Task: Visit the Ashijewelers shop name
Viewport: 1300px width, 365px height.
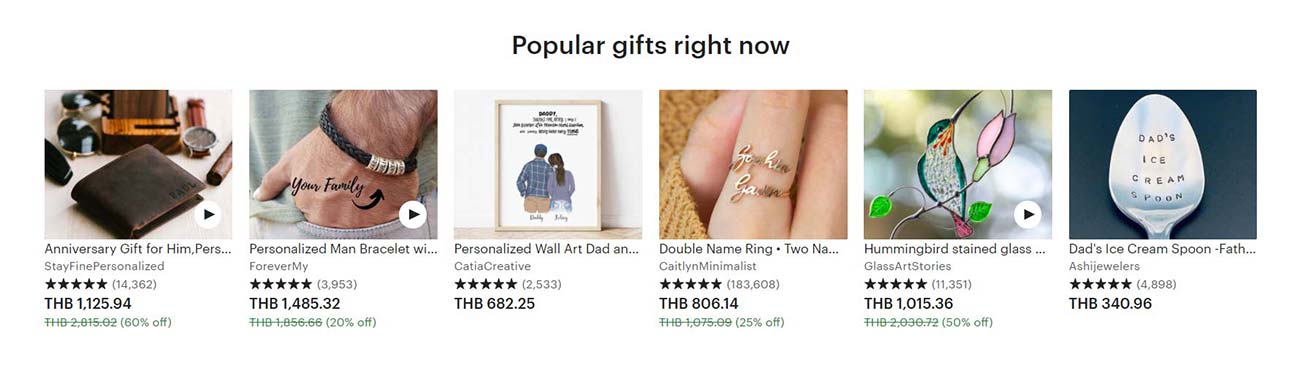Action: point(1104,267)
